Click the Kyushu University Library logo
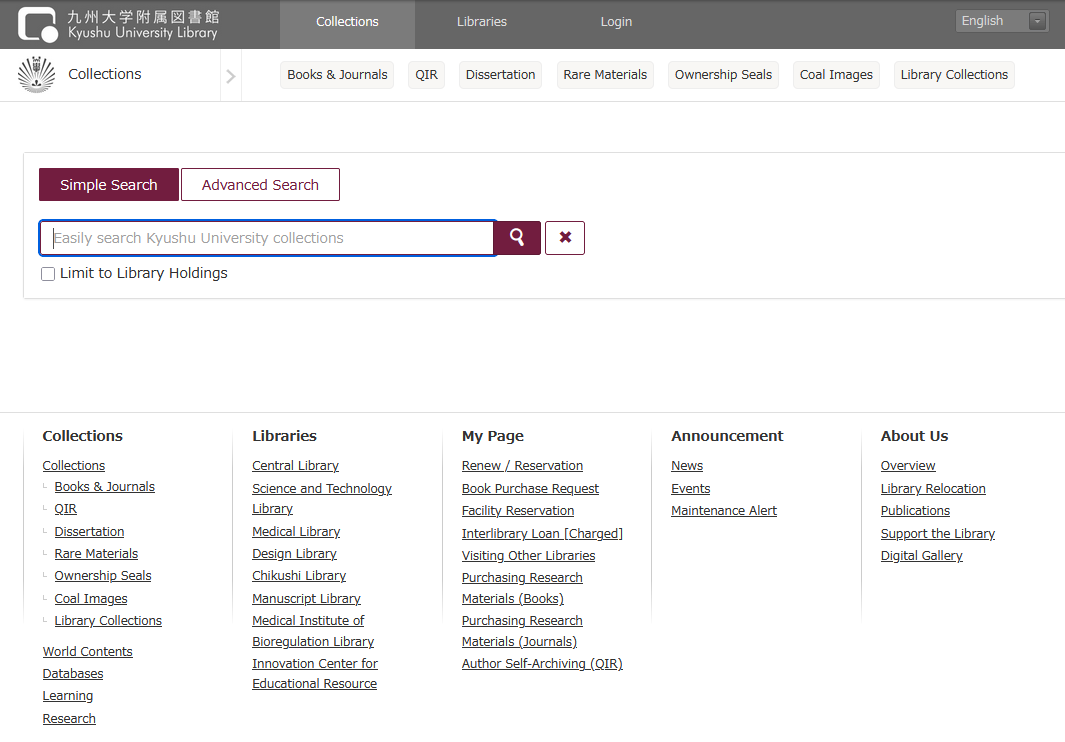 (x=118, y=24)
